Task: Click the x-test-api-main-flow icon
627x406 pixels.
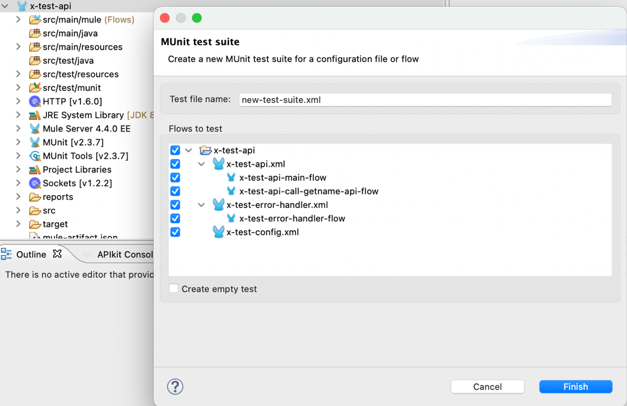Action: tap(231, 178)
